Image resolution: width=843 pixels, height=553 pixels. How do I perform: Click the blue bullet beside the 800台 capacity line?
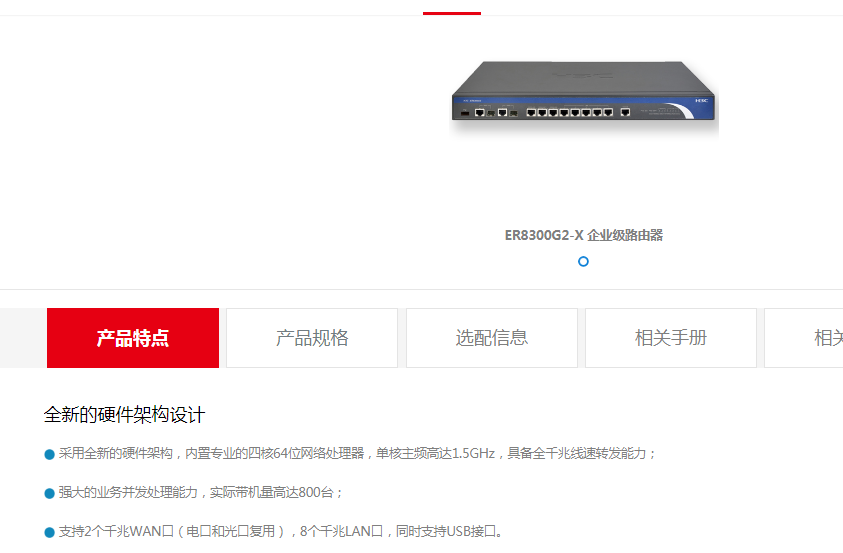(49, 493)
